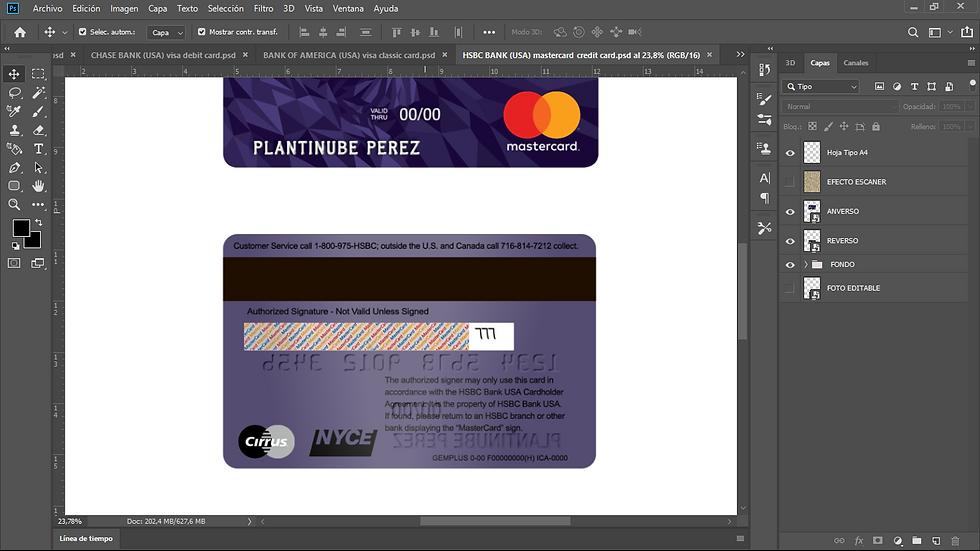
Task: Select the Path Selection tool
Action: click(38, 167)
